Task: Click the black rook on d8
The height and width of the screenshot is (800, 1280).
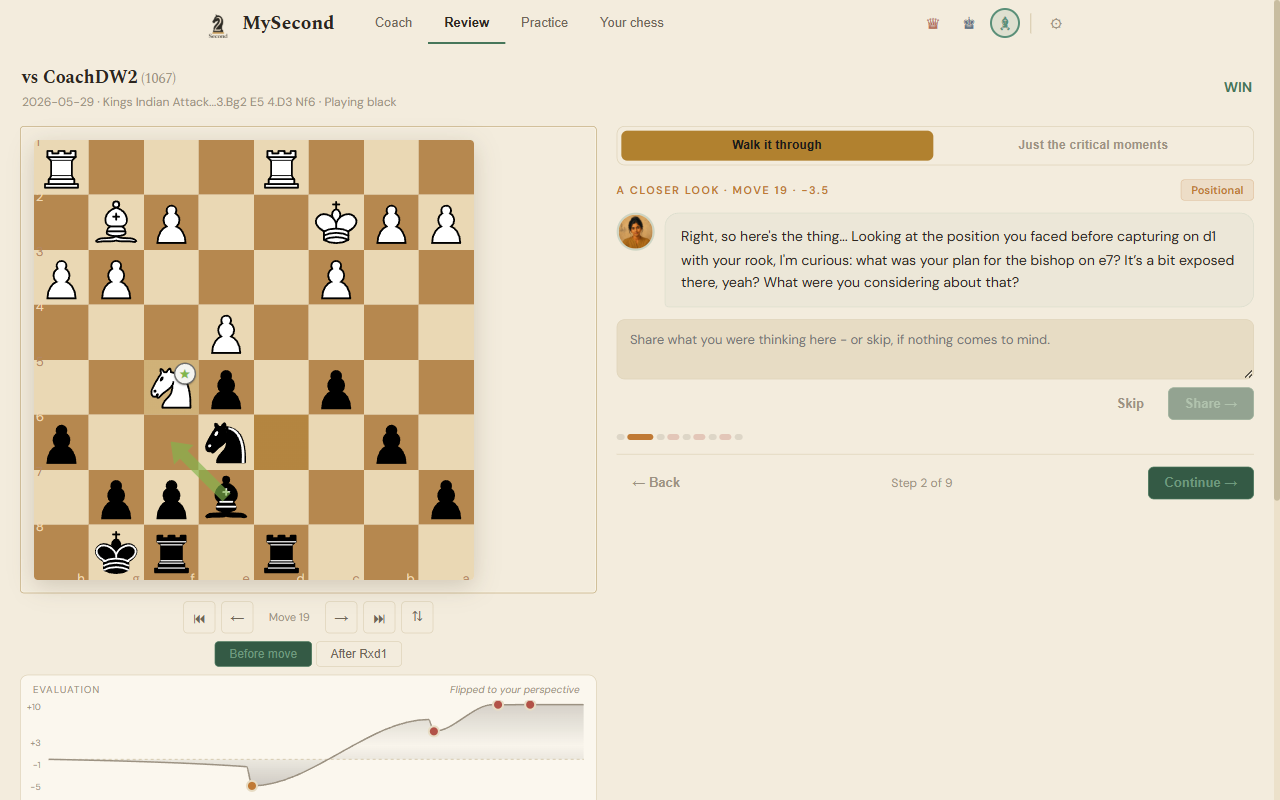Action: (281, 552)
